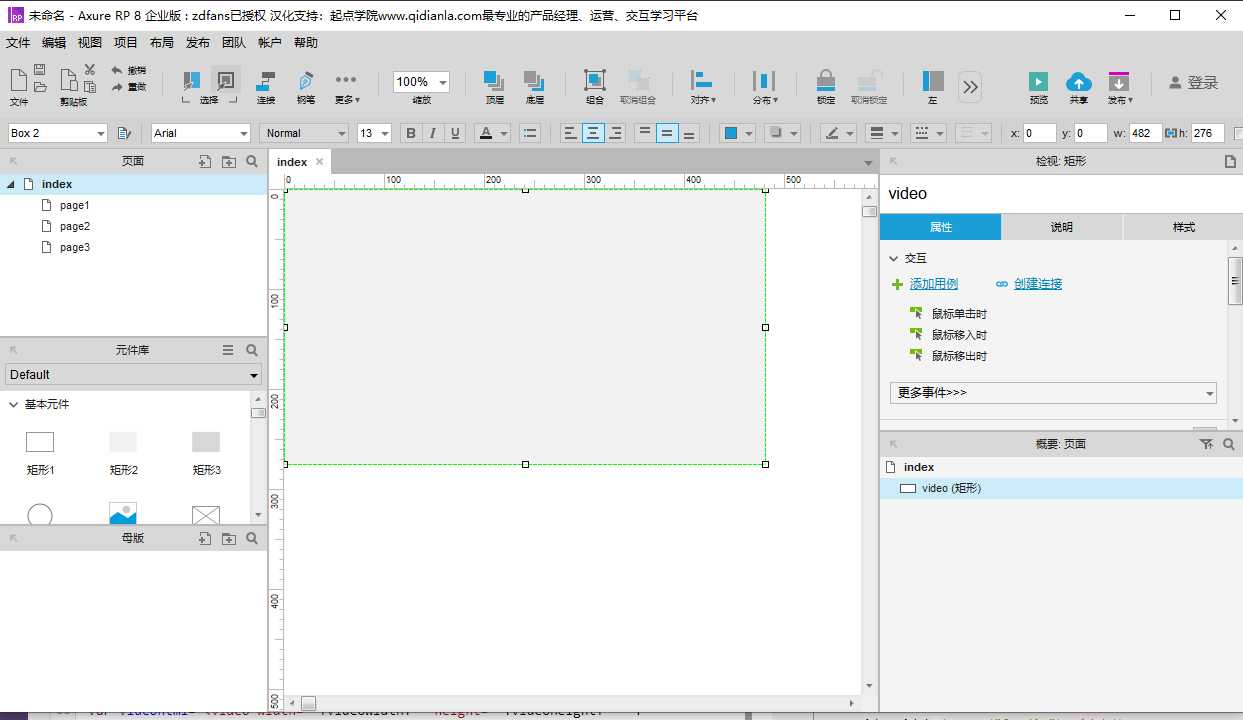This screenshot has width=1243, height=720.
Task: Open the 发布 menu in menu bar
Action: pos(198,43)
